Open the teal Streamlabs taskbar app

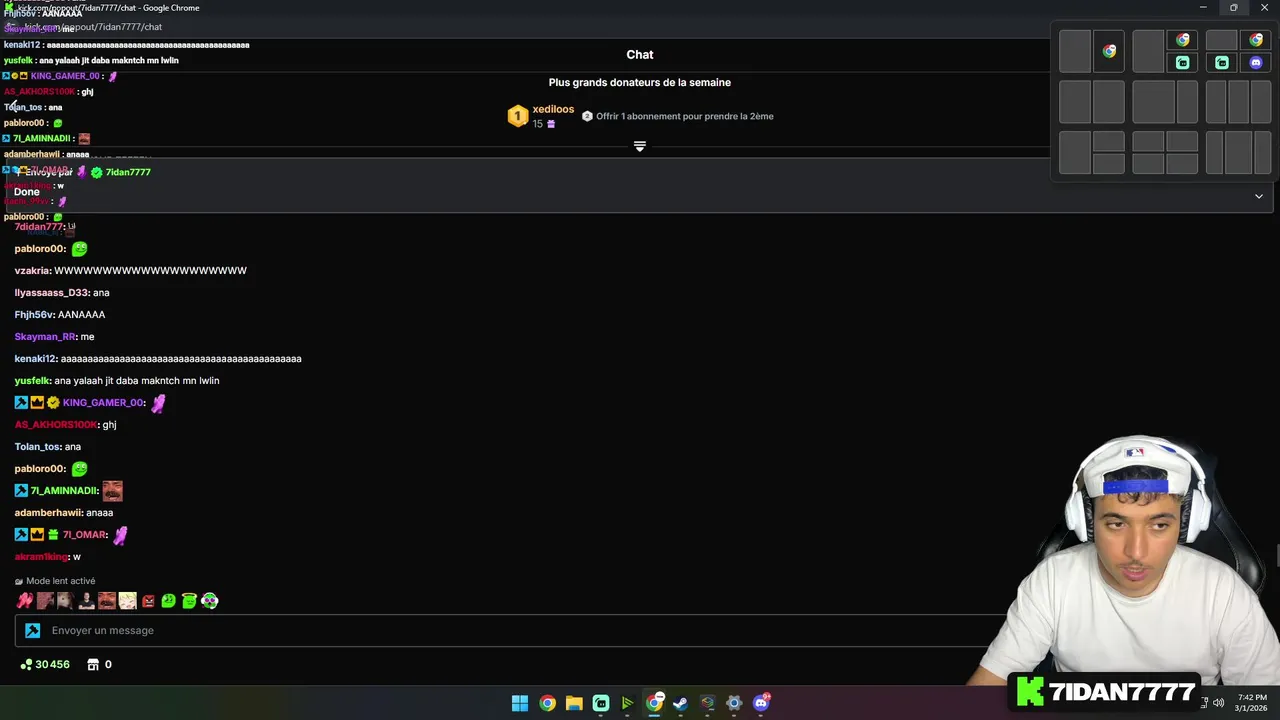[x=601, y=703]
